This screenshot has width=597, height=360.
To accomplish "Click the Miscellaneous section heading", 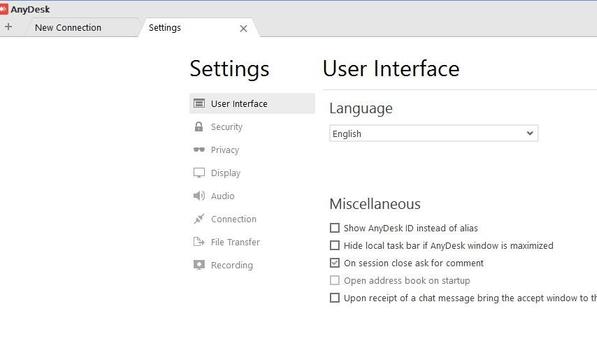I will coord(375,204).
